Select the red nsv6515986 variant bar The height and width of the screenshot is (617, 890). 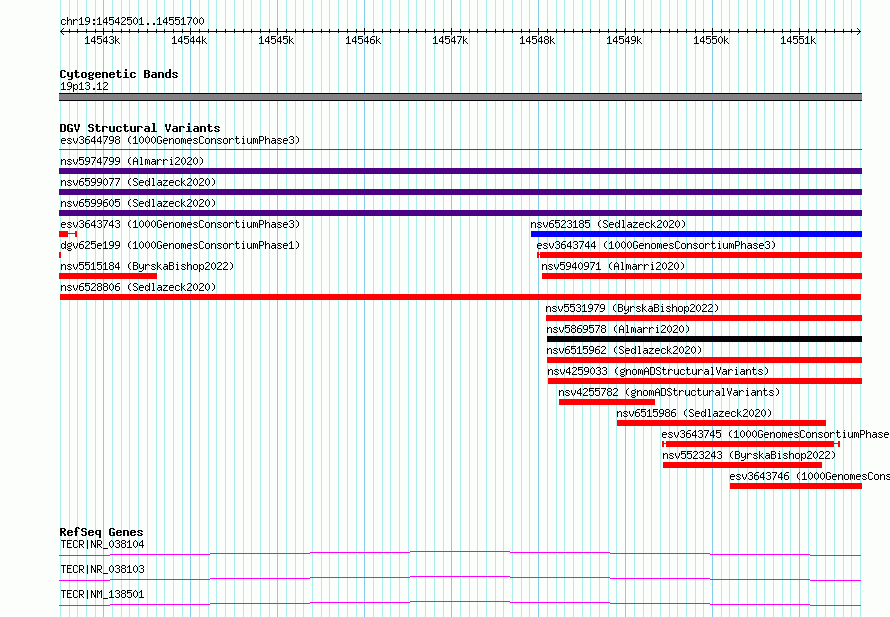(721, 423)
